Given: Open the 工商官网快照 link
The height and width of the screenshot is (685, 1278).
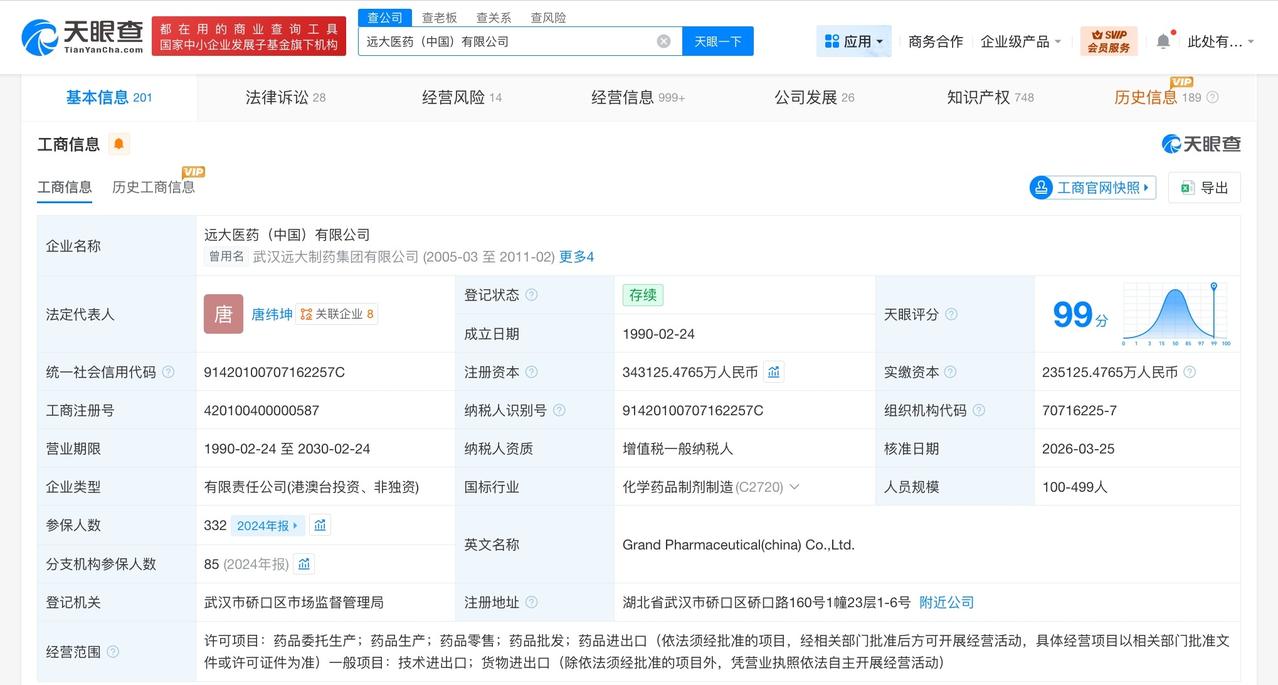Looking at the screenshot, I should pyautogui.click(x=1092, y=187).
